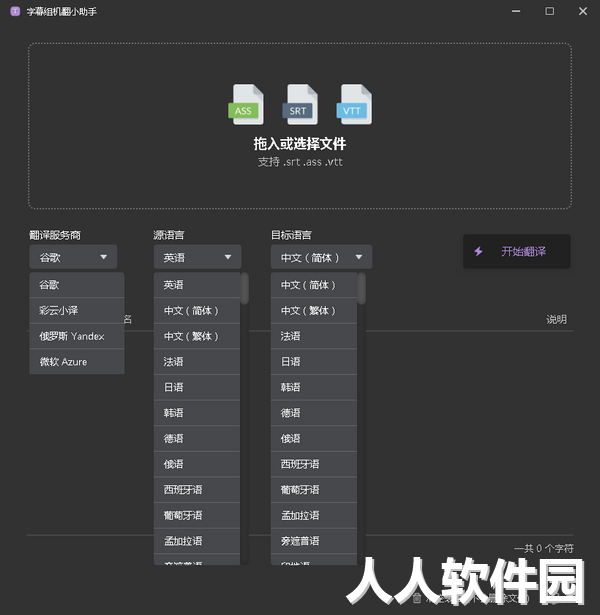This screenshot has width=600, height=615.
Task: Select 孟加拉语 in source language list
Action: click(x=197, y=541)
